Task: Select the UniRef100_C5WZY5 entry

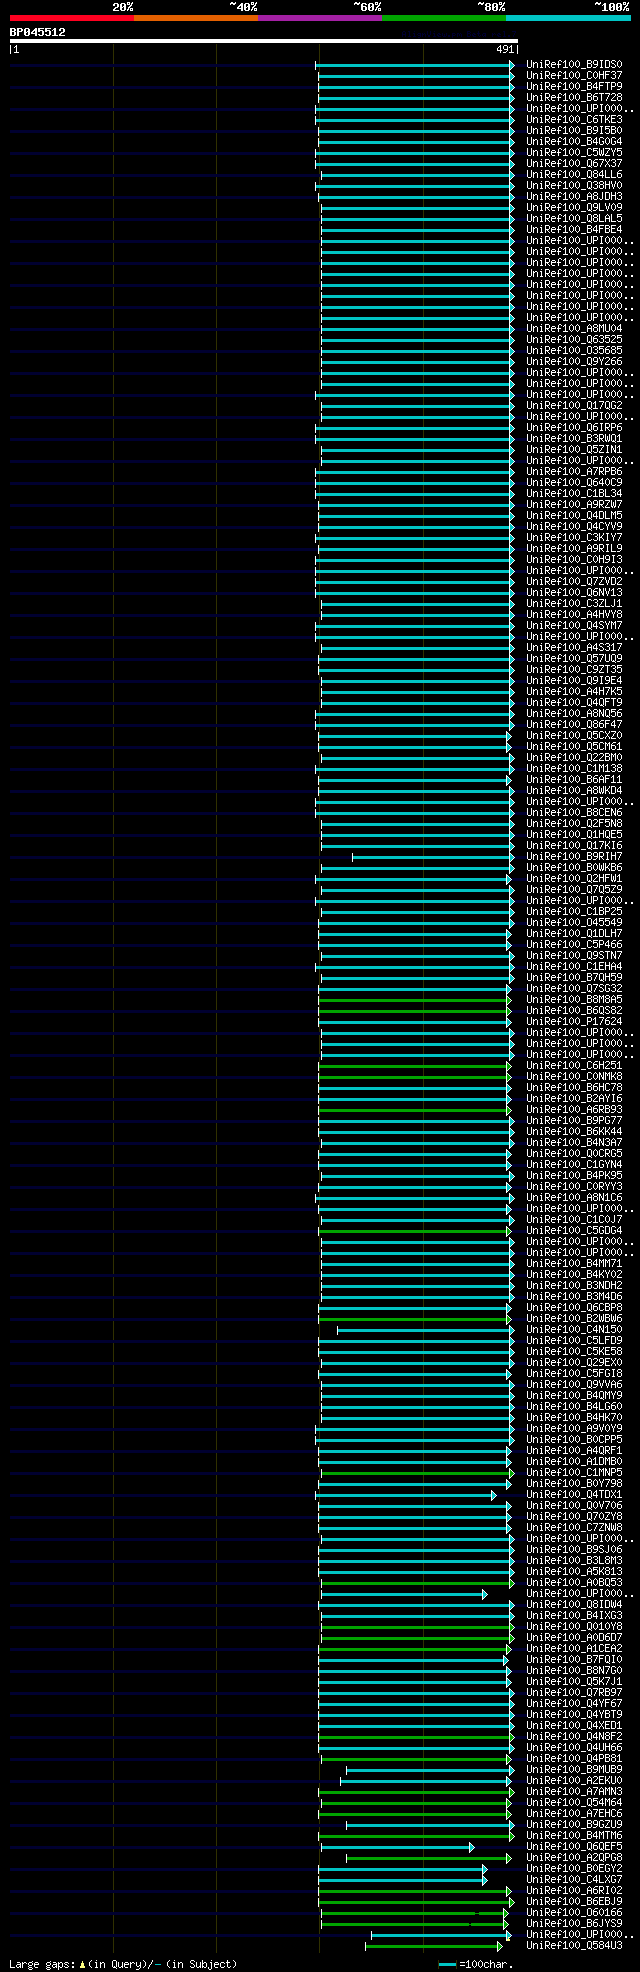Action: click(x=574, y=153)
